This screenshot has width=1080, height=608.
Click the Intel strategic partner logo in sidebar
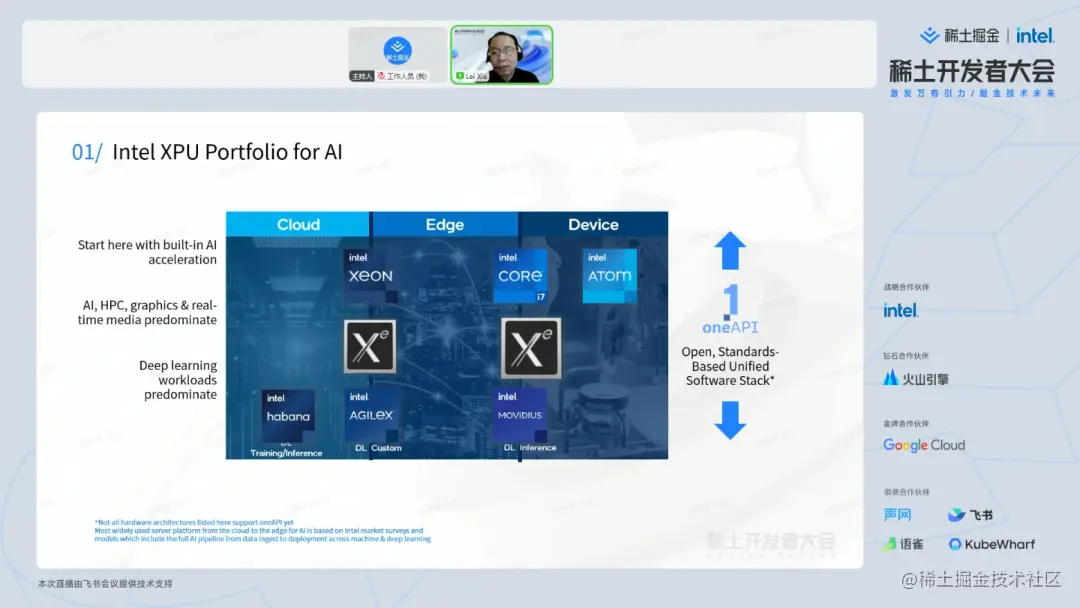[901, 311]
